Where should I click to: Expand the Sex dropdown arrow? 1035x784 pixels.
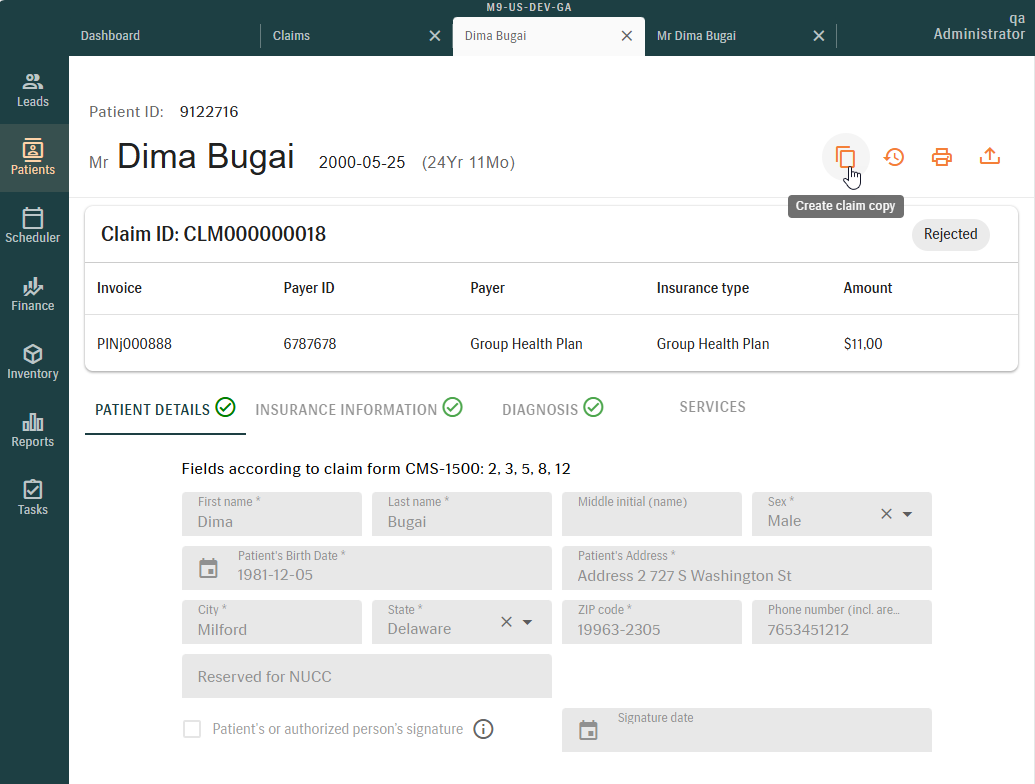pyautogui.click(x=908, y=514)
